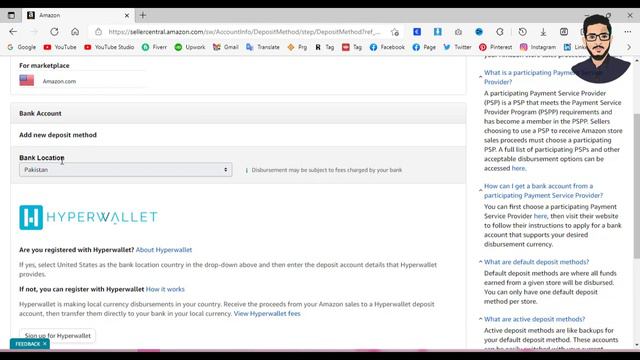Viewport: 640px width, 360px height.
Task: Open a new tab with plus icon
Action: (143, 15)
